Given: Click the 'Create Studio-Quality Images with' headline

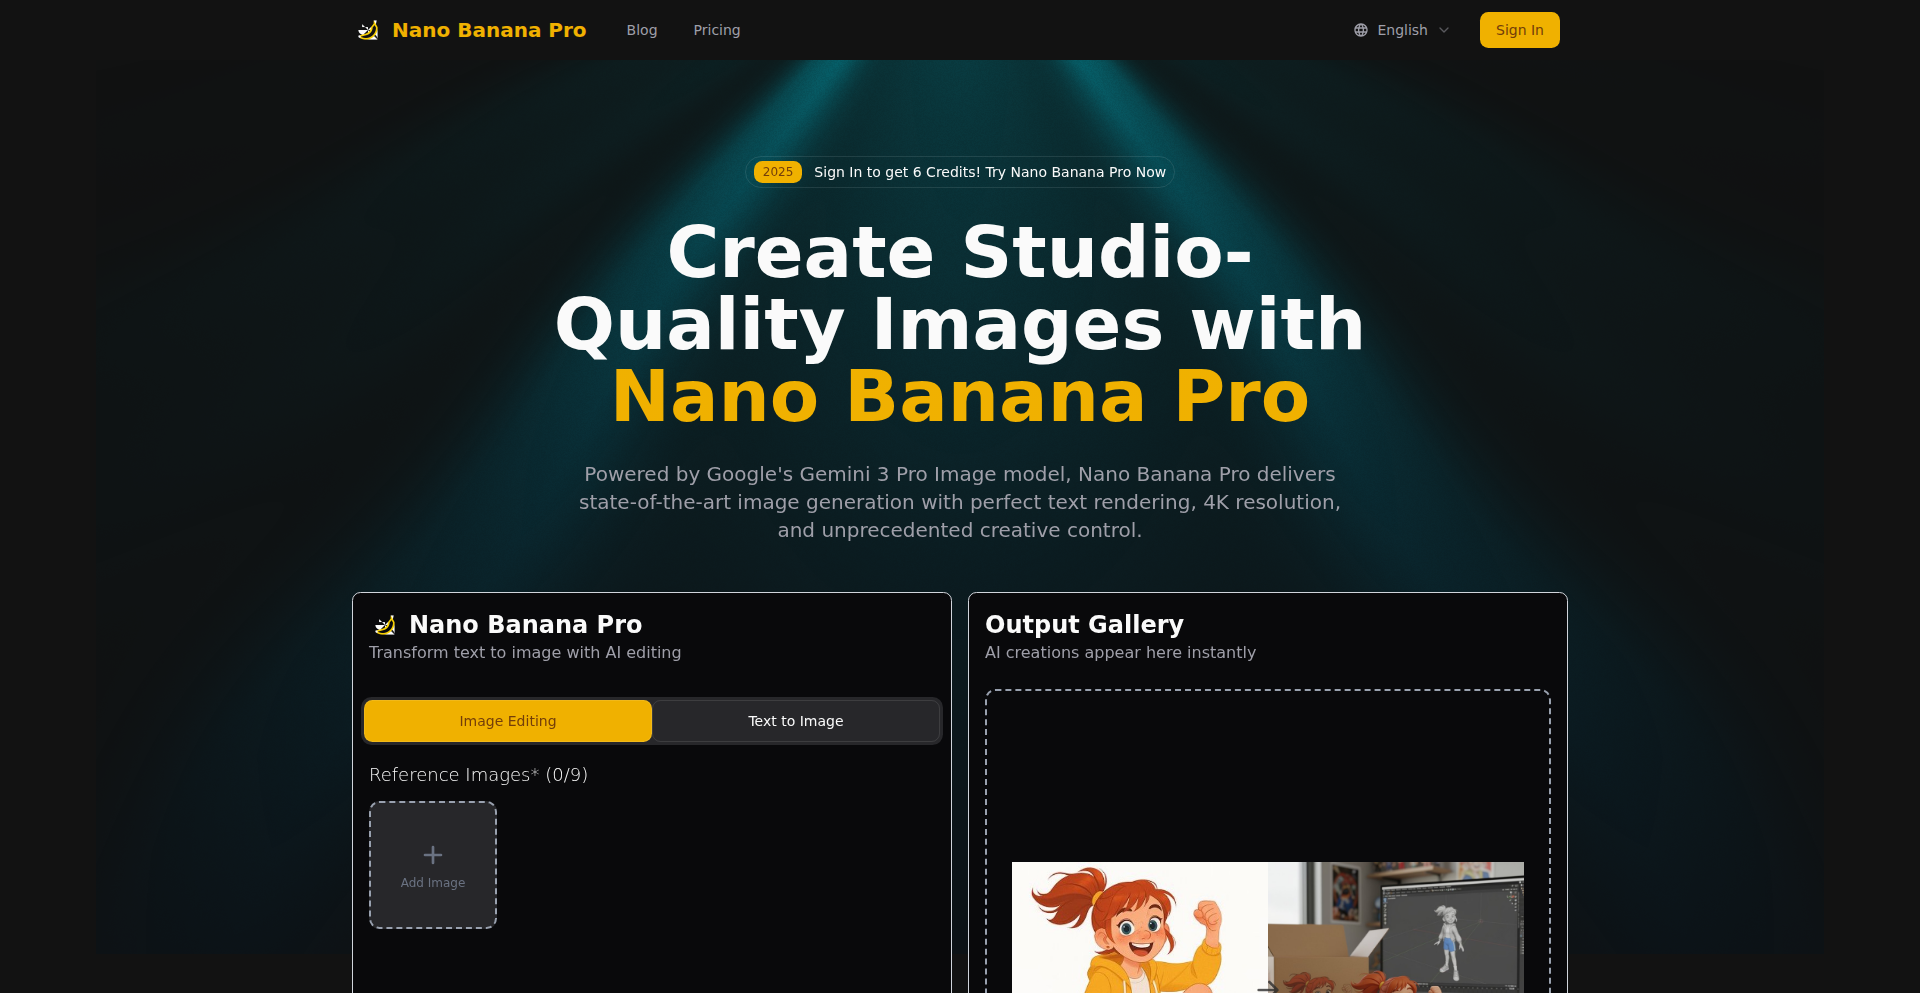Looking at the screenshot, I should (x=960, y=288).
